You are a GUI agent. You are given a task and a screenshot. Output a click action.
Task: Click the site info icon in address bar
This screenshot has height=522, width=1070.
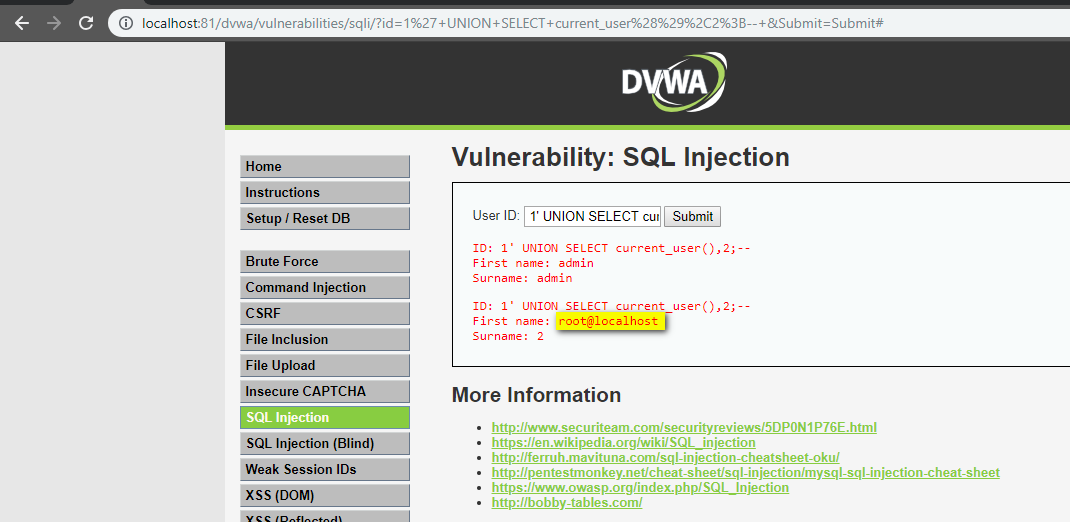point(126,23)
